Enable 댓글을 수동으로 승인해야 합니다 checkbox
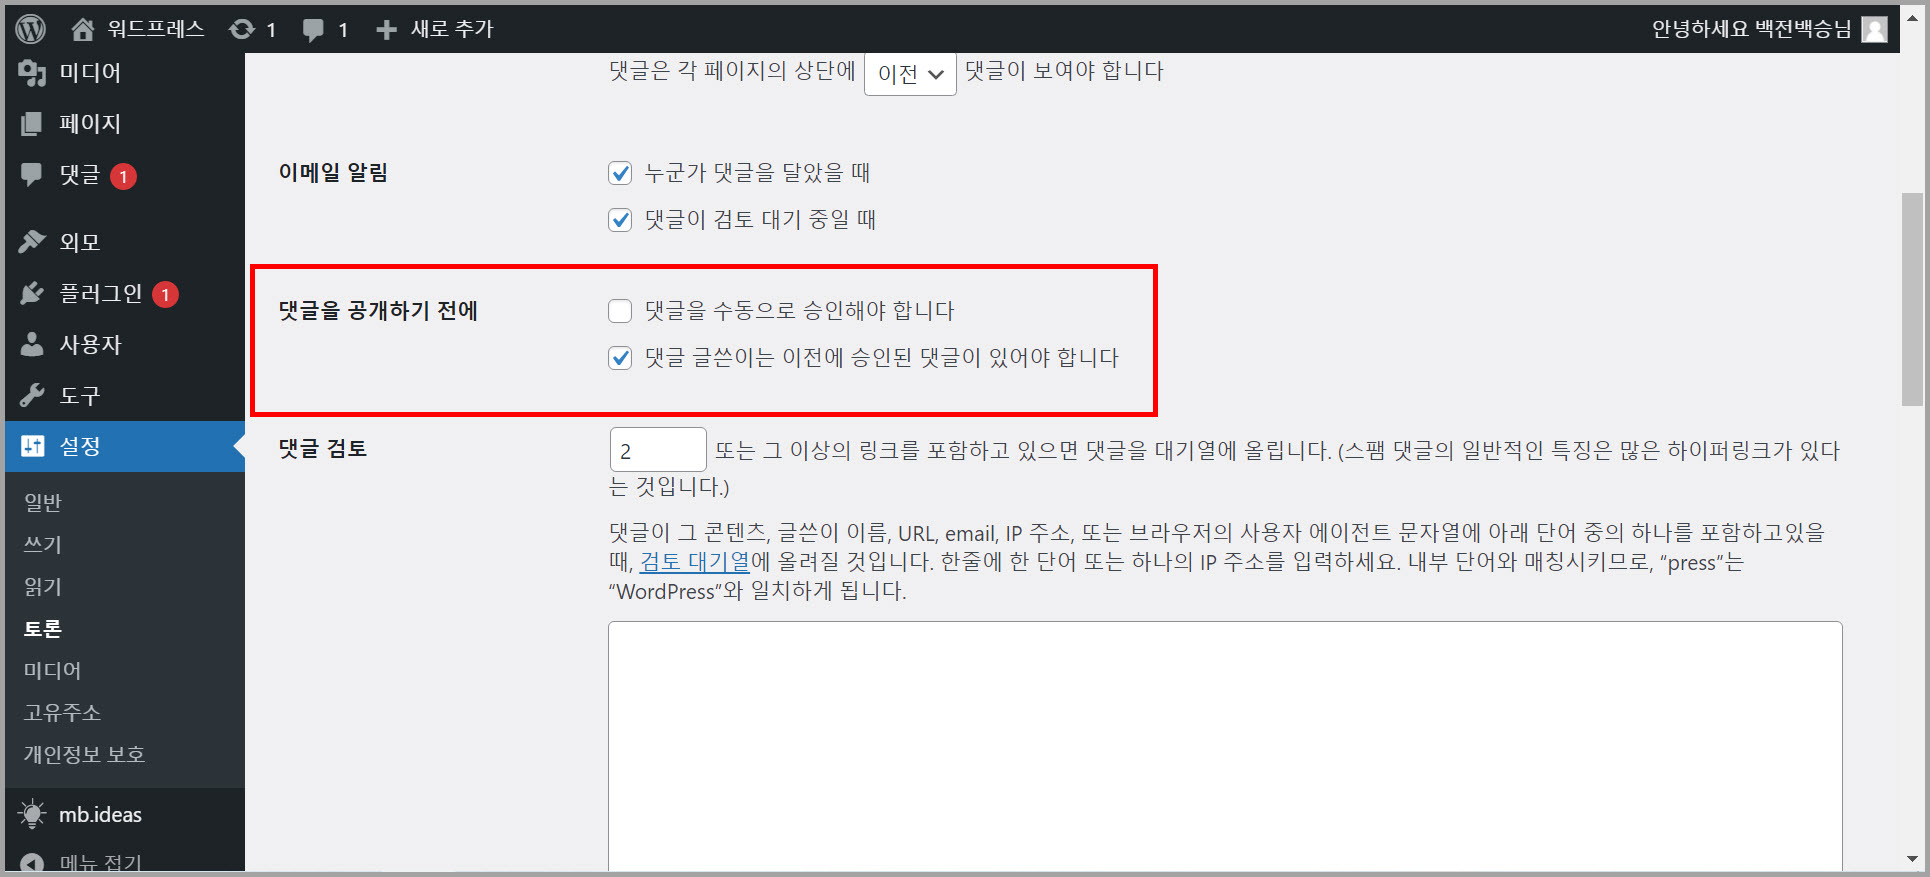This screenshot has width=1930, height=877. tap(620, 311)
